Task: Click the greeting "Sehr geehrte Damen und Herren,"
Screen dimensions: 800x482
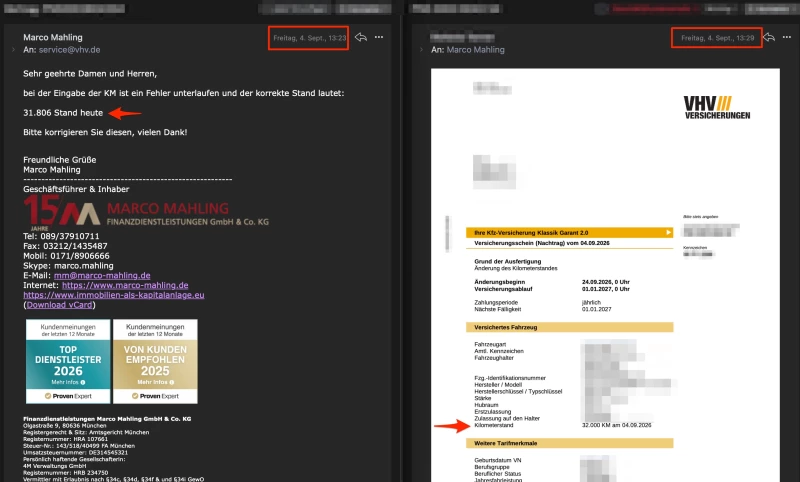Action: [x=90, y=73]
